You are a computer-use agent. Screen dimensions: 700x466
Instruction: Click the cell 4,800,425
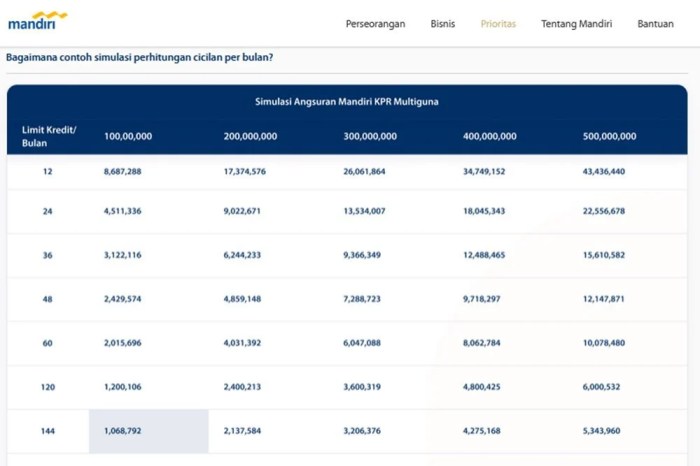[x=481, y=387]
